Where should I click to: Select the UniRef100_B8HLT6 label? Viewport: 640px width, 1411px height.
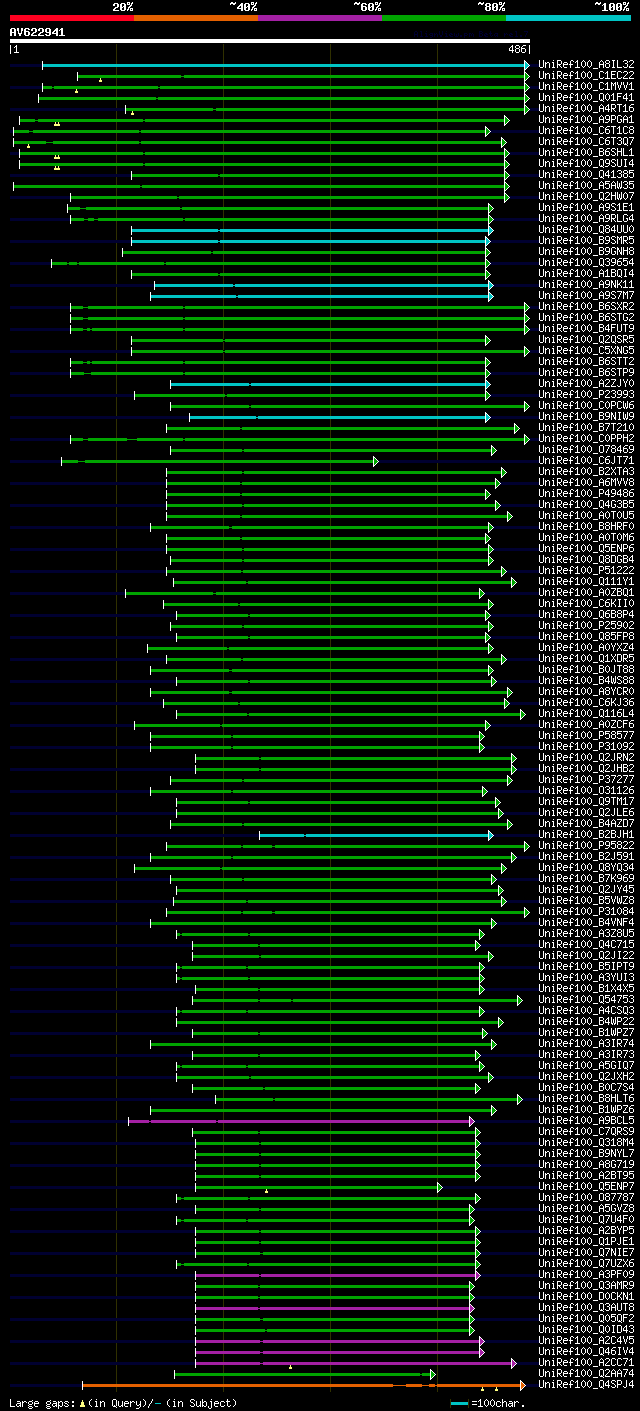tap(586, 1099)
